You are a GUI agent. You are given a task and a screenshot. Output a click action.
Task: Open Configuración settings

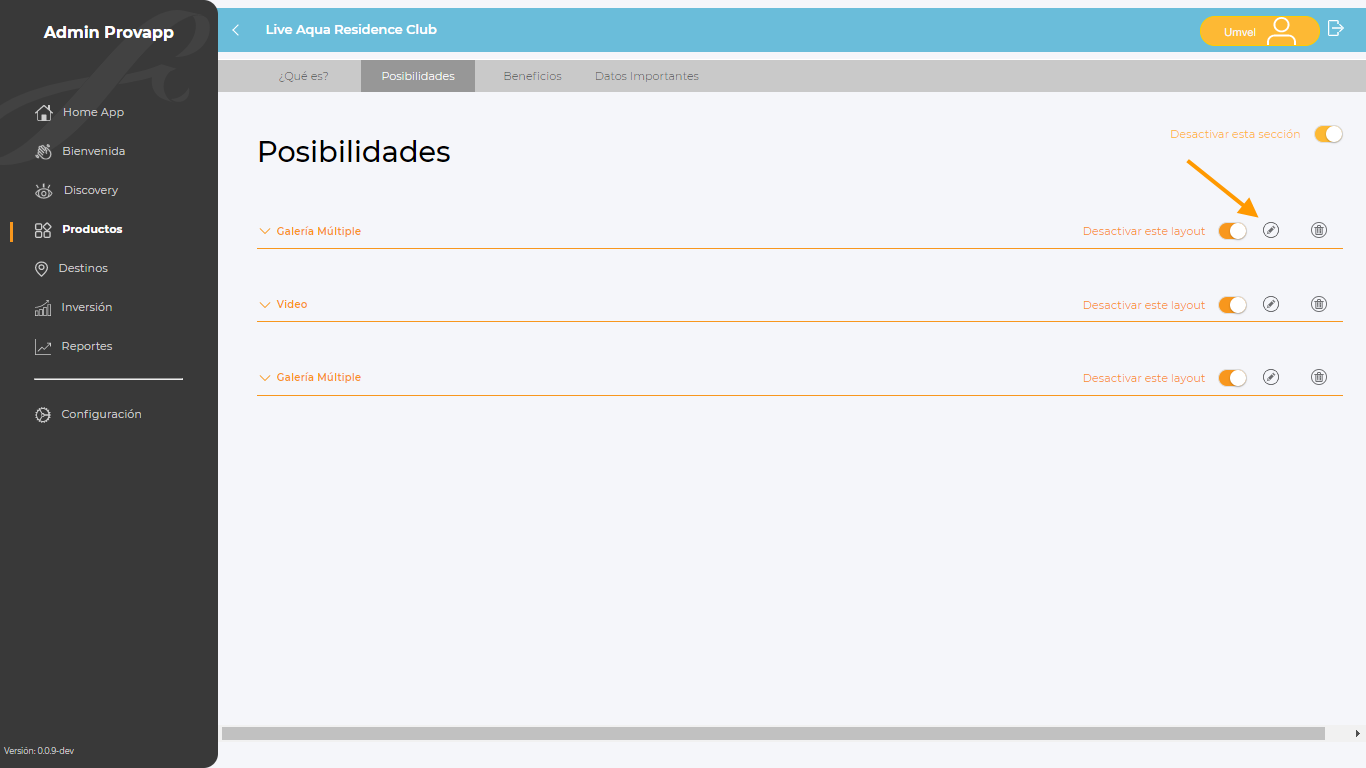click(88, 414)
